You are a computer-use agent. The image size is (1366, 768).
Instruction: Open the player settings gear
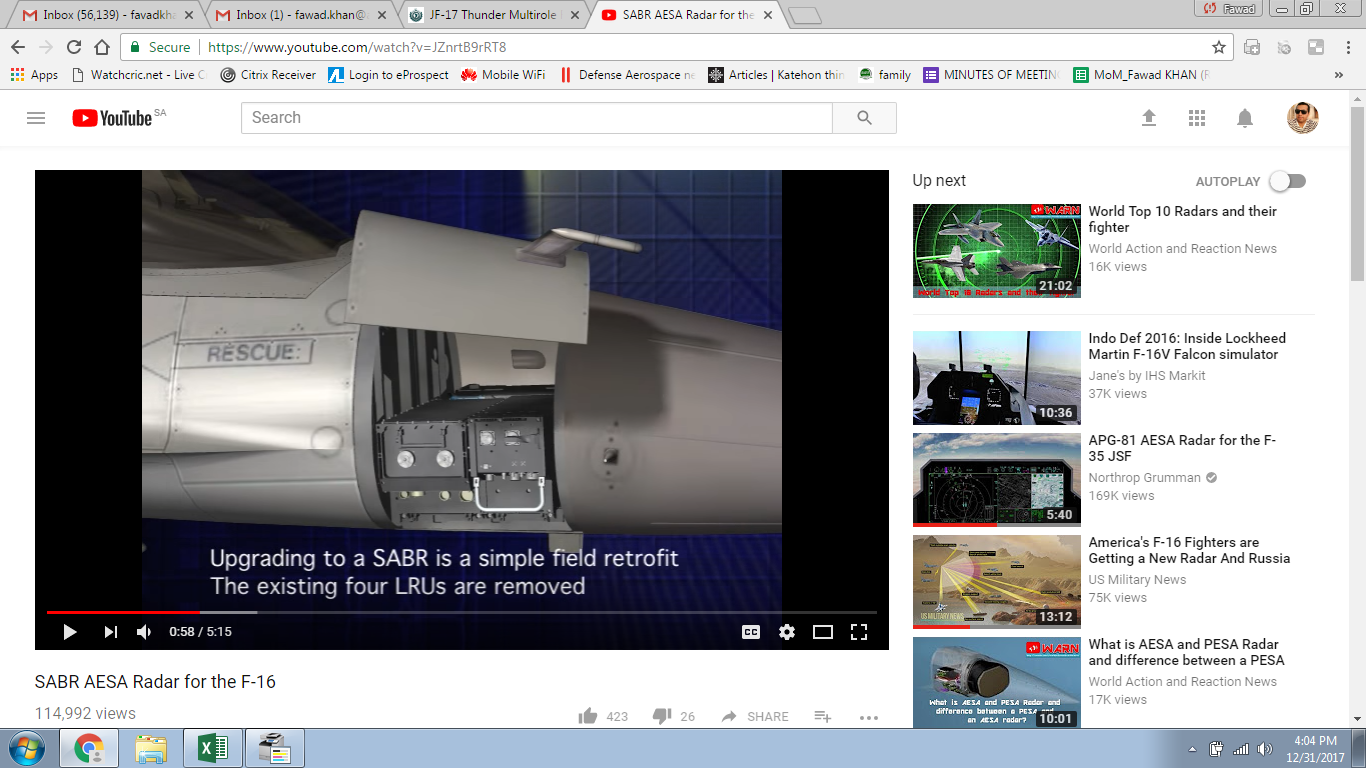pos(787,632)
